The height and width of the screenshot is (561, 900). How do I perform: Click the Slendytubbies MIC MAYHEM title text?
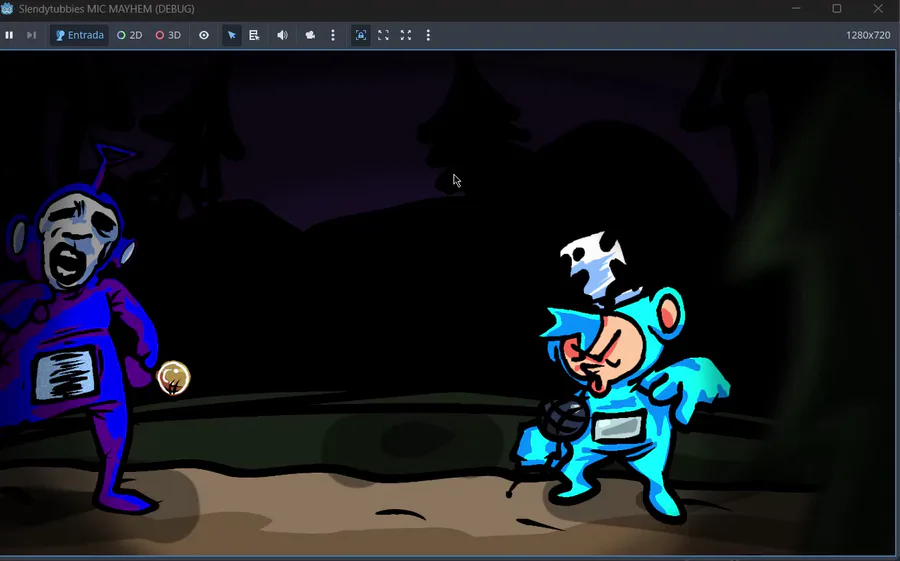107,9
